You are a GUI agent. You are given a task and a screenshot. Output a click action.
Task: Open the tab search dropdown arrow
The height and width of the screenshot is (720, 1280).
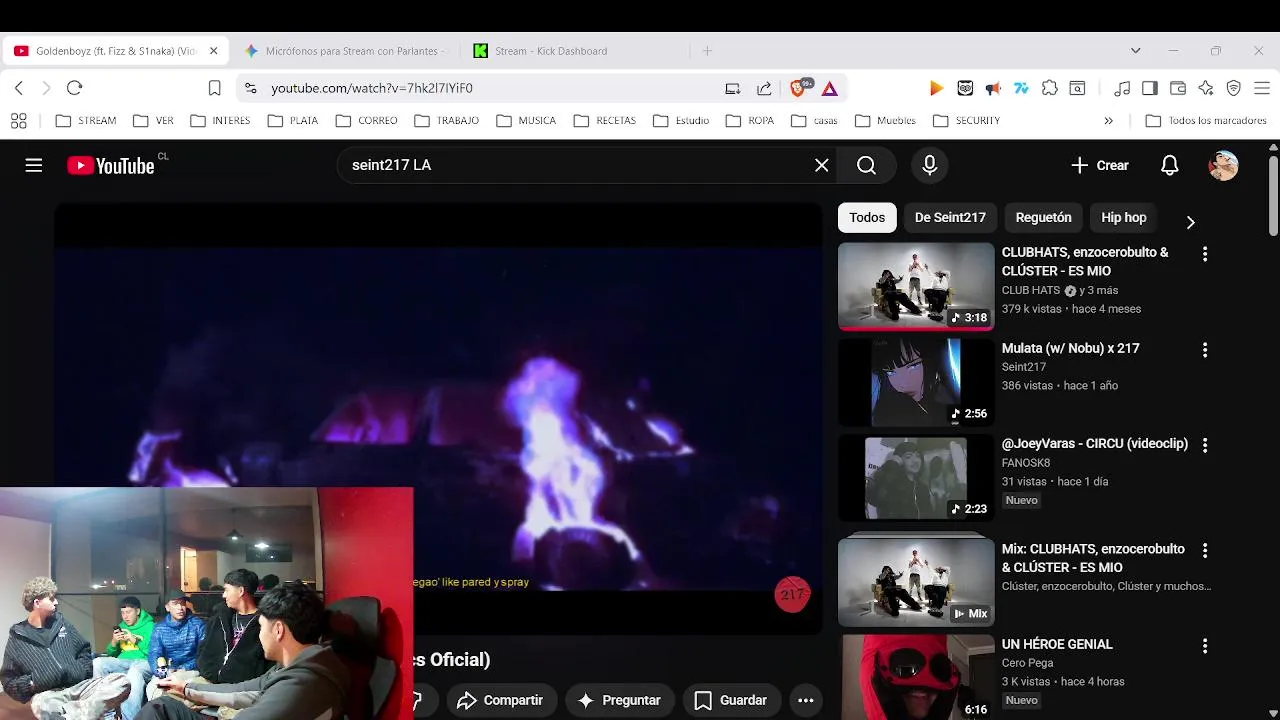1135,51
